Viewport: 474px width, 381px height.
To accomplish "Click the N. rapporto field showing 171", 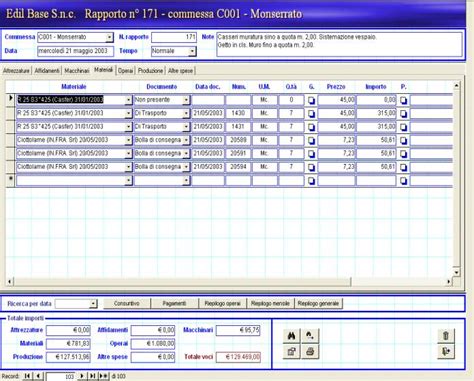I will 174,37.
